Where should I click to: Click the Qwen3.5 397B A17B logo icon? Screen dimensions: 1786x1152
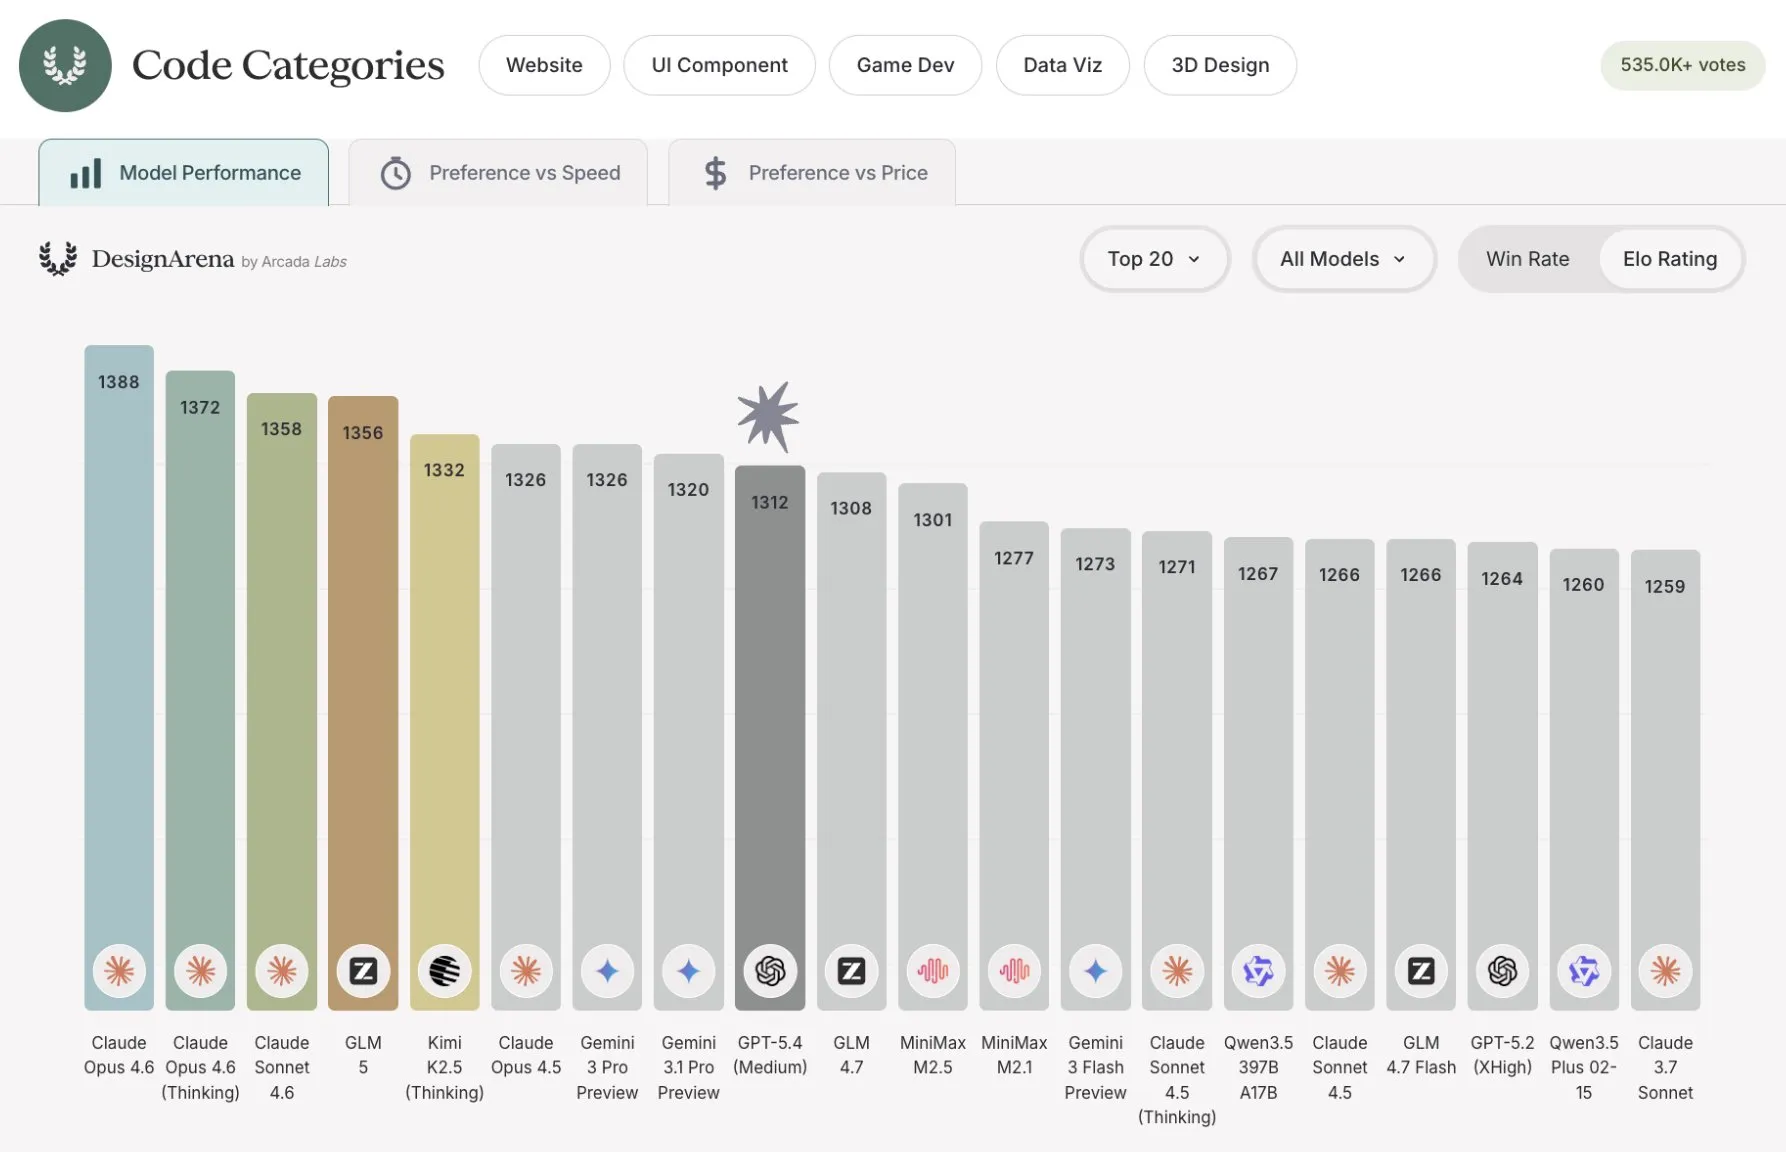point(1258,971)
